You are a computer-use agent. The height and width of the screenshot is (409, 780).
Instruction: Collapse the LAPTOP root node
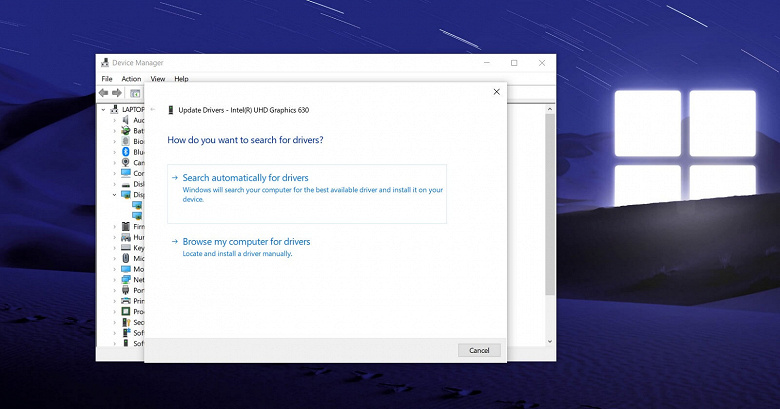103,109
